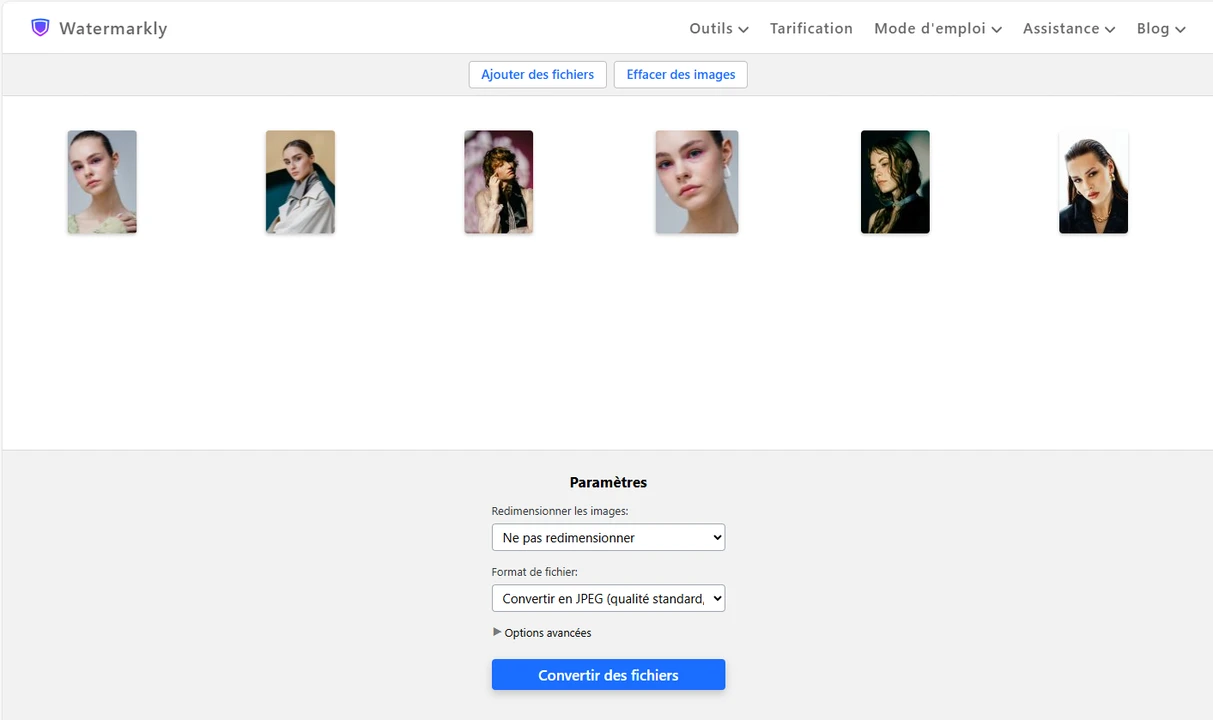Click the Convertir des fichiers button
This screenshot has height=720, width=1213.
[608, 675]
